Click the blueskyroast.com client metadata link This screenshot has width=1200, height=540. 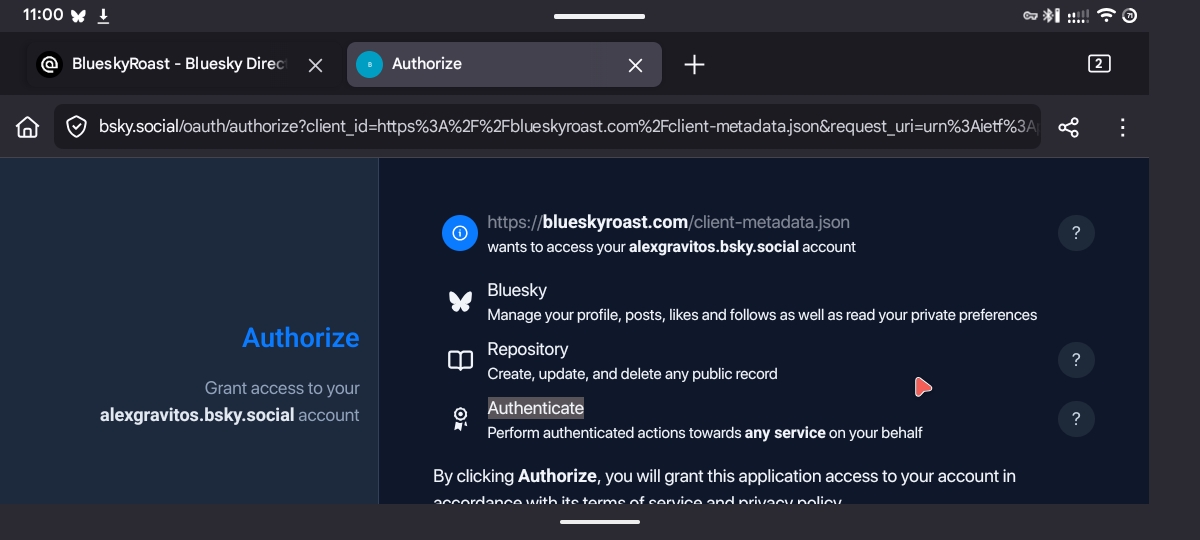pos(668,222)
